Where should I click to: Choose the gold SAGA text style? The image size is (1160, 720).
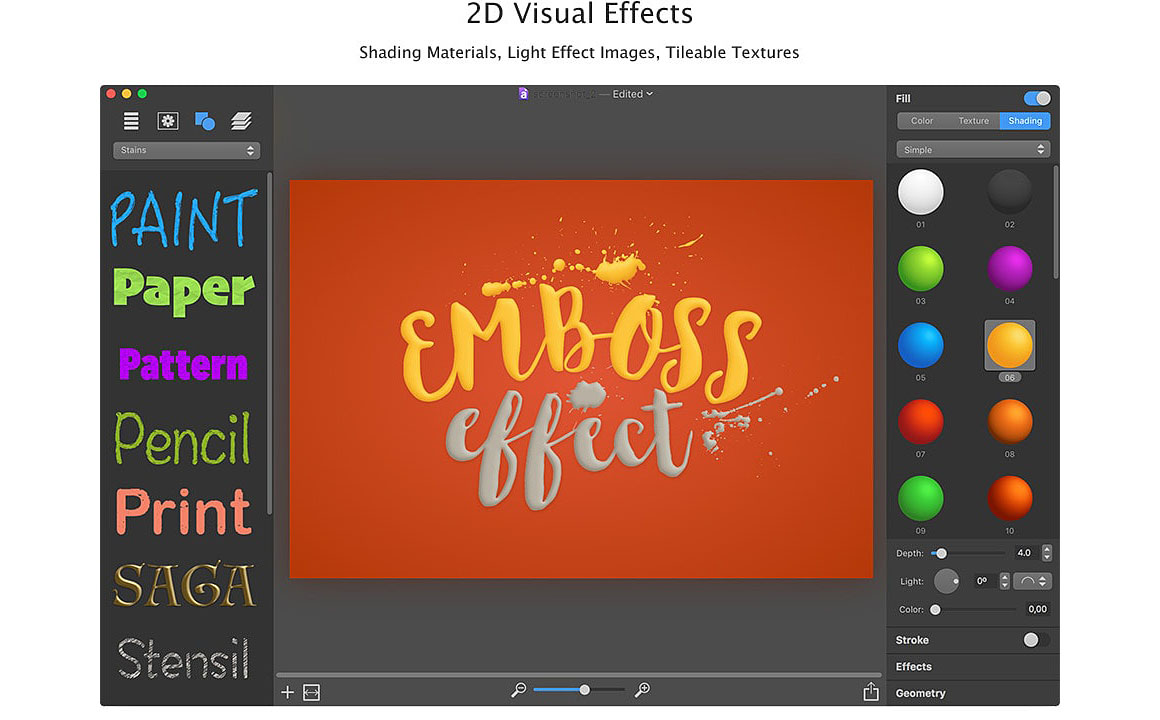tap(185, 584)
